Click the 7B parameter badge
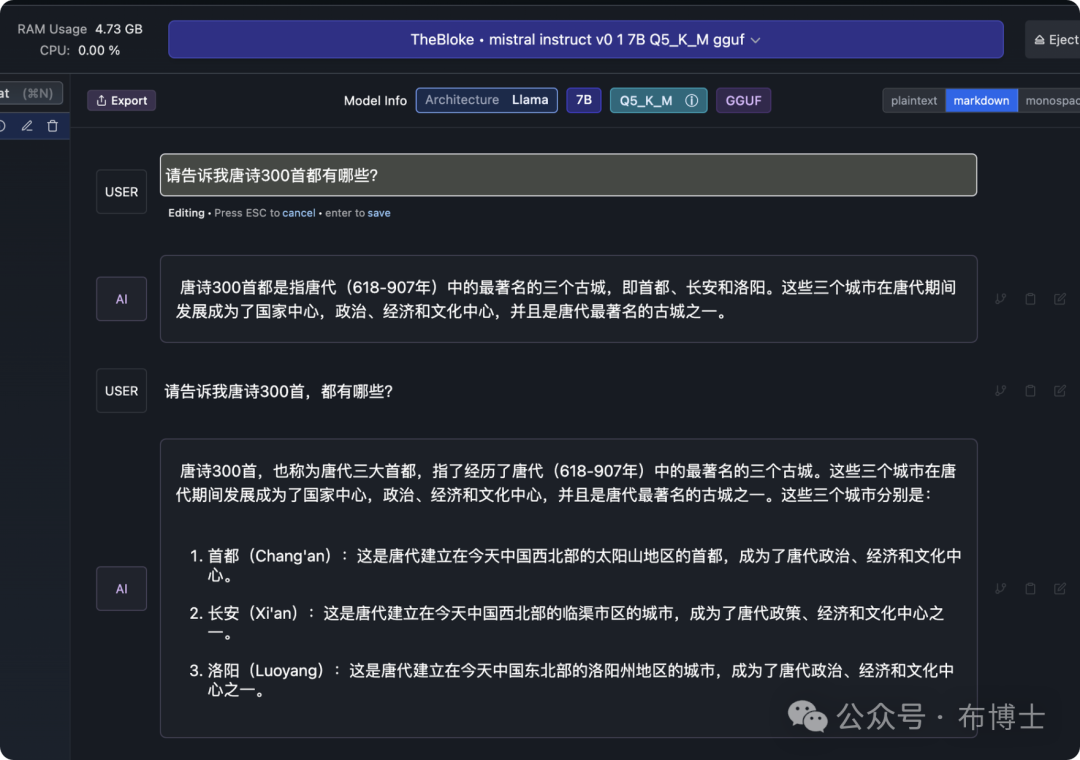This screenshot has height=760, width=1080. (583, 100)
